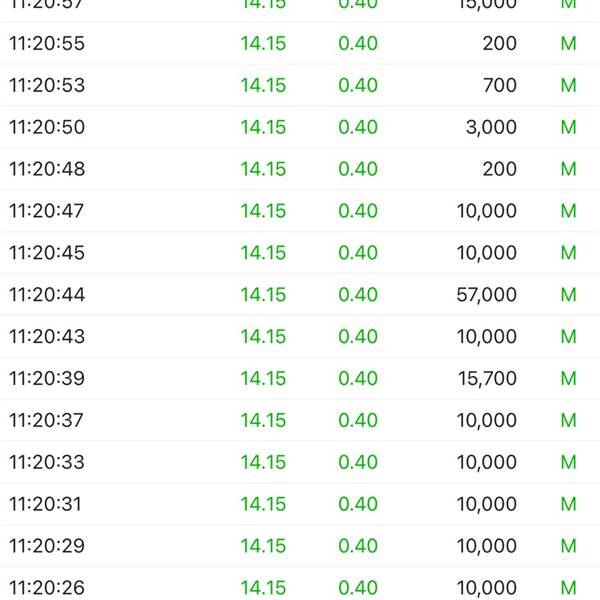Select the 0.40 change at 11:20:48
The width and height of the screenshot is (600, 600).
coord(358,169)
